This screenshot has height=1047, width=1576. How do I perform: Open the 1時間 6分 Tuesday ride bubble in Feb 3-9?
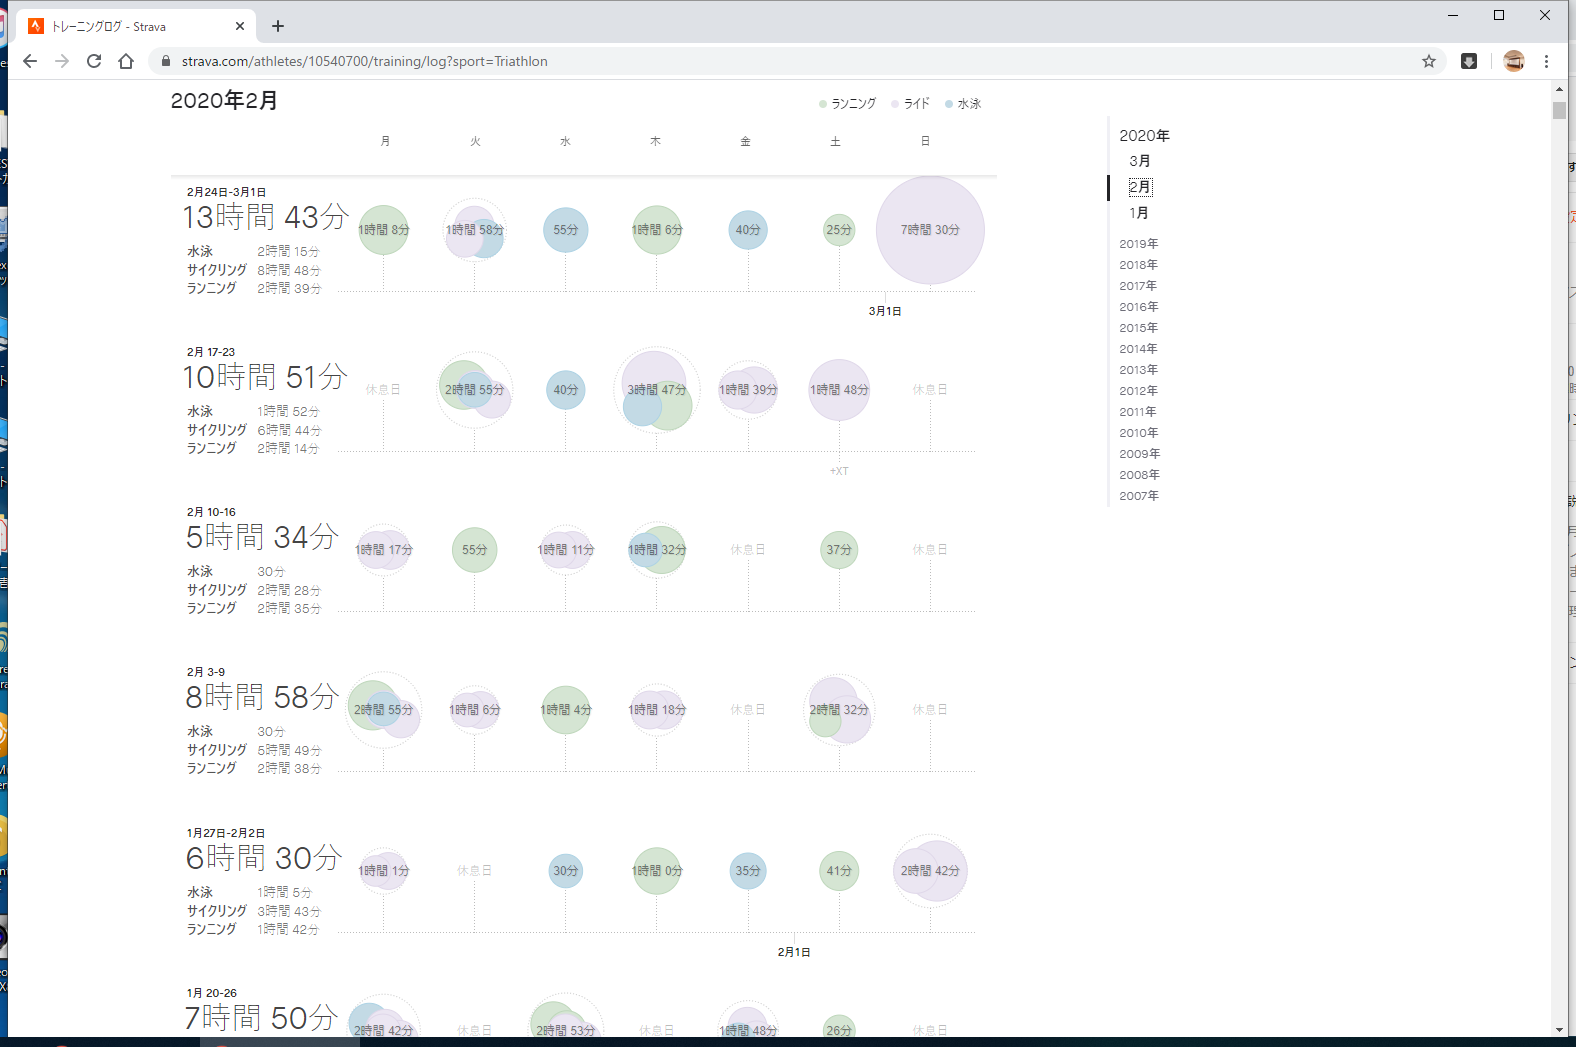coord(475,710)
